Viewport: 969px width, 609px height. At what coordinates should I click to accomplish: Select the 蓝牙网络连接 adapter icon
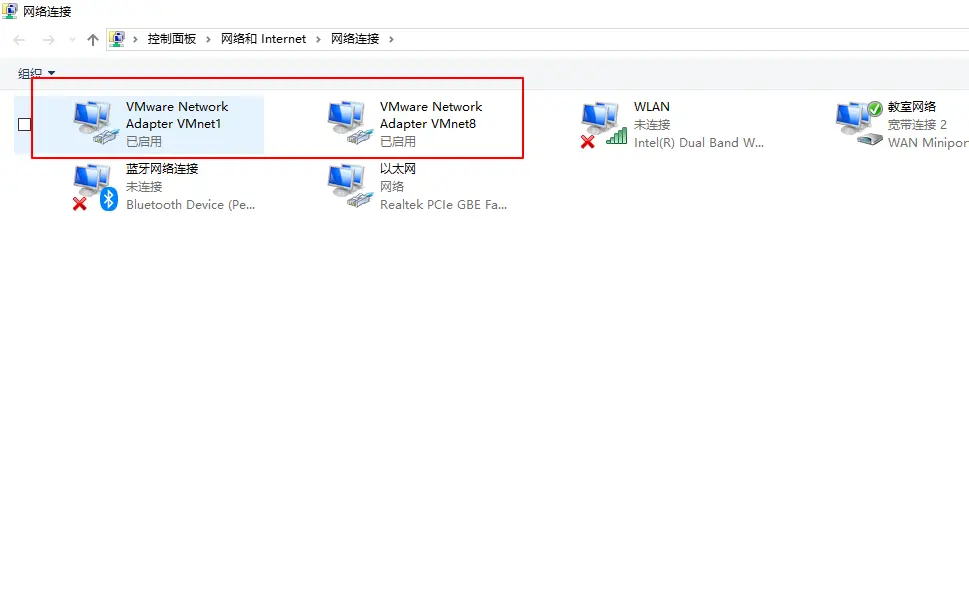coord(95,187)
